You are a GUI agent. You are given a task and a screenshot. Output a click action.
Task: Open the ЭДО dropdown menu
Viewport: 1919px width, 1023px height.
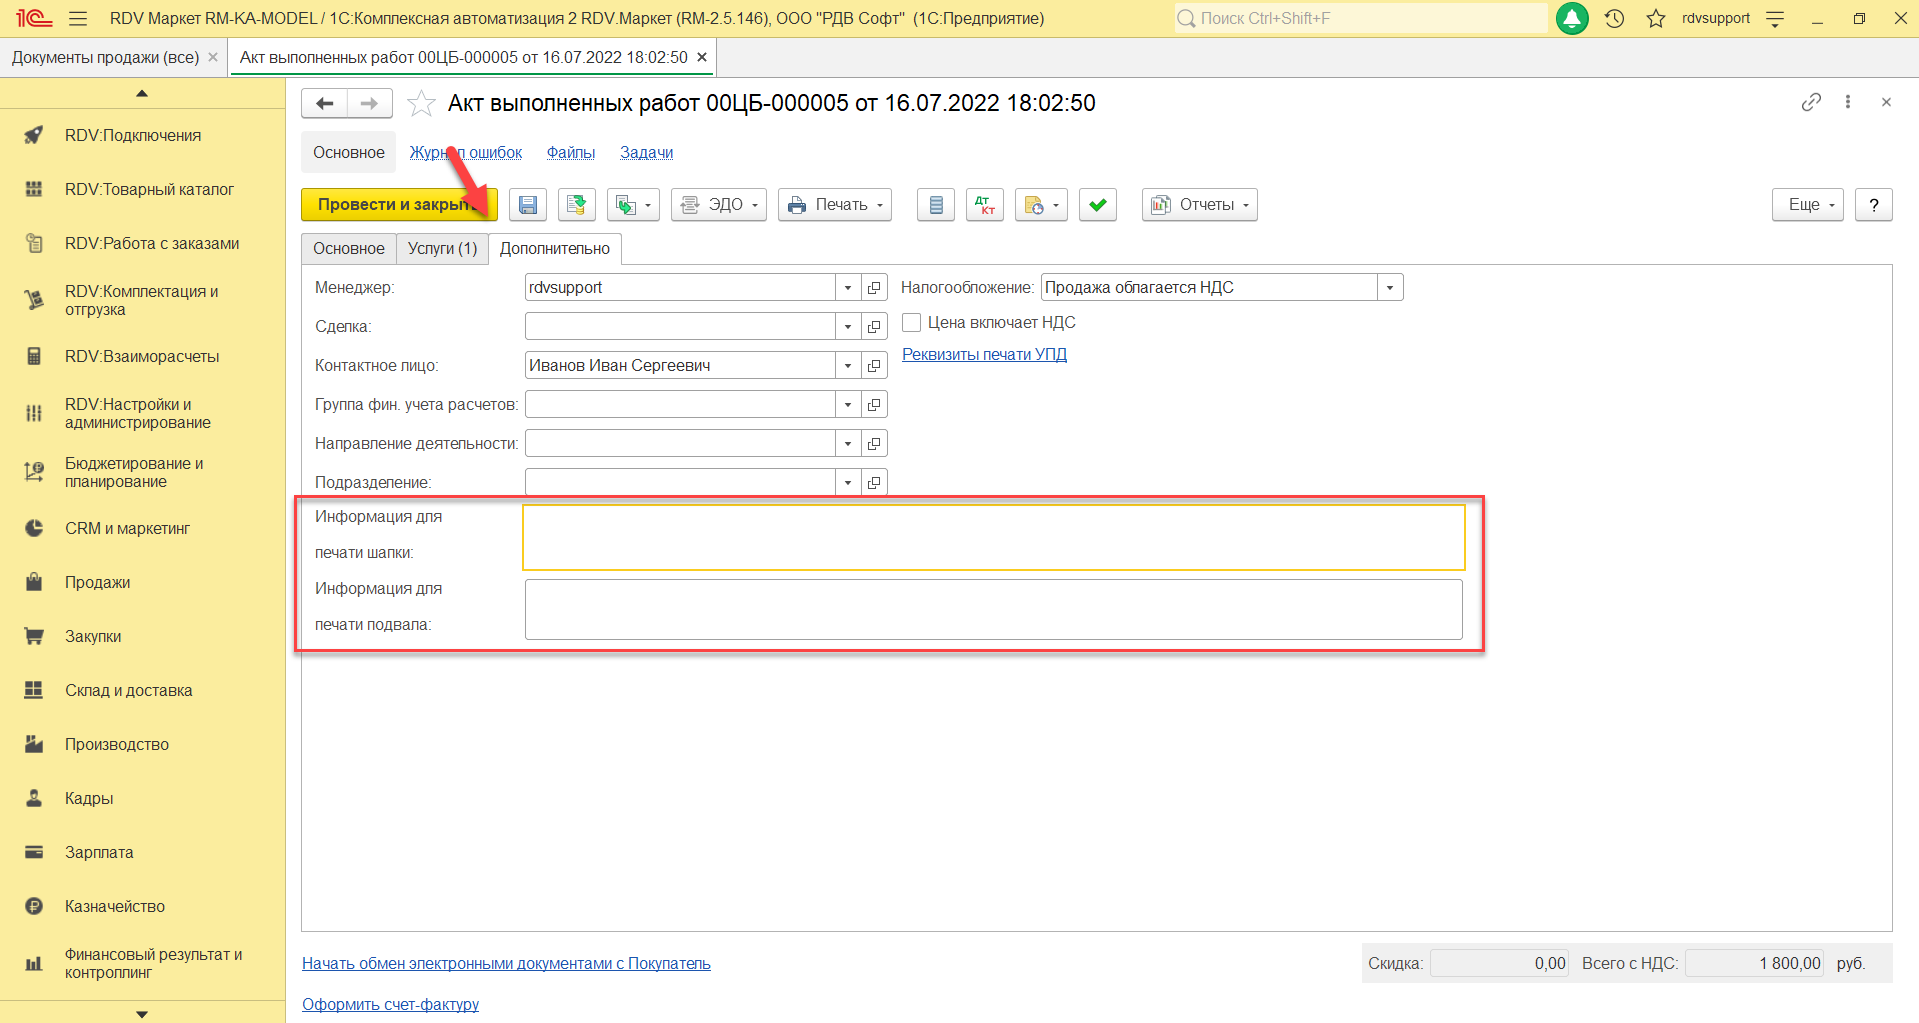pos(719,205)
